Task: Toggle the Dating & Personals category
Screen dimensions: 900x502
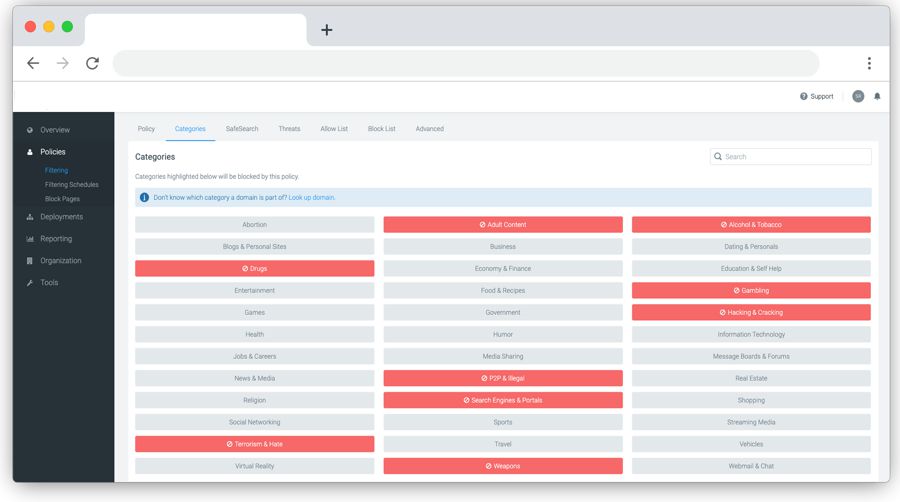Action: [x=751, y=247]
